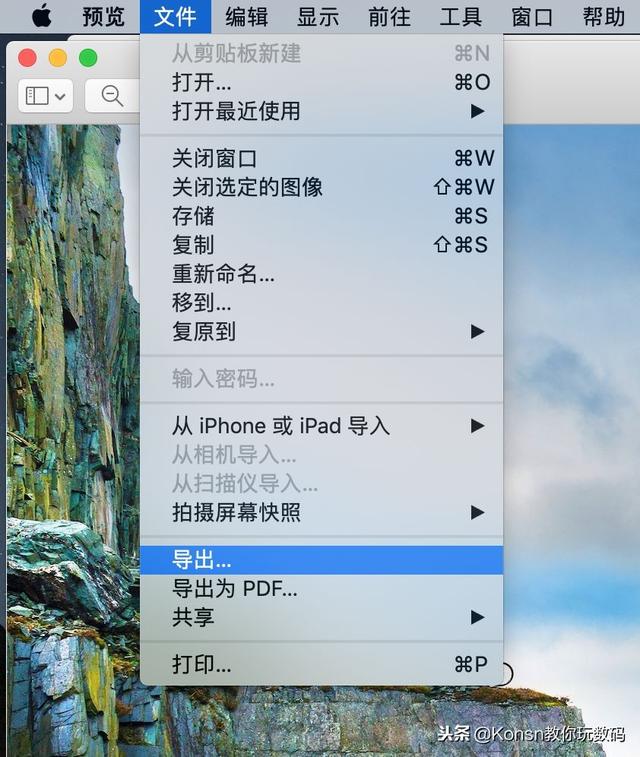Viewport: 640px width, 757px height.
Task: Choose 存储 to save the image
Action: click(x=321, y=216)
